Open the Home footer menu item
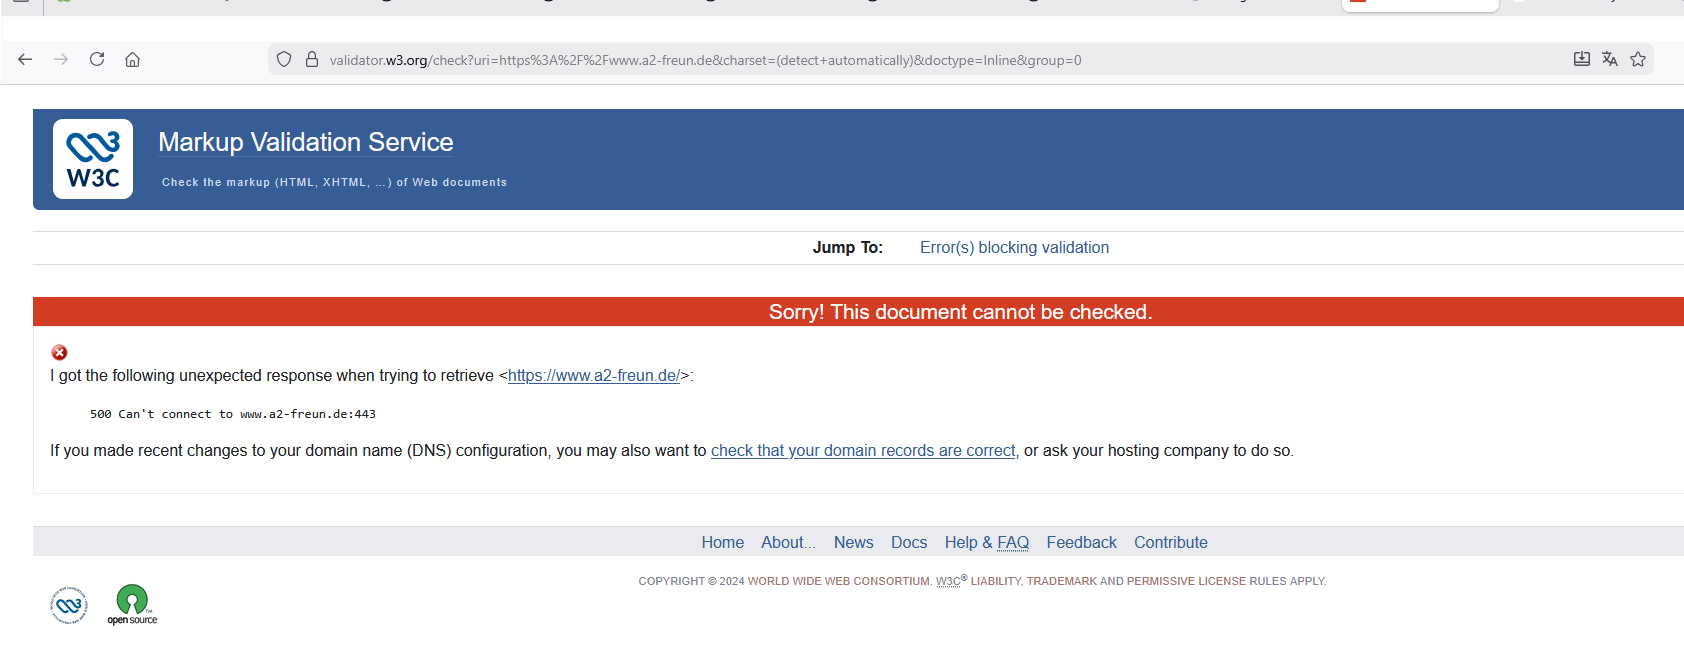Screen dimensions: 1684x652 click(x=722, y=543)
